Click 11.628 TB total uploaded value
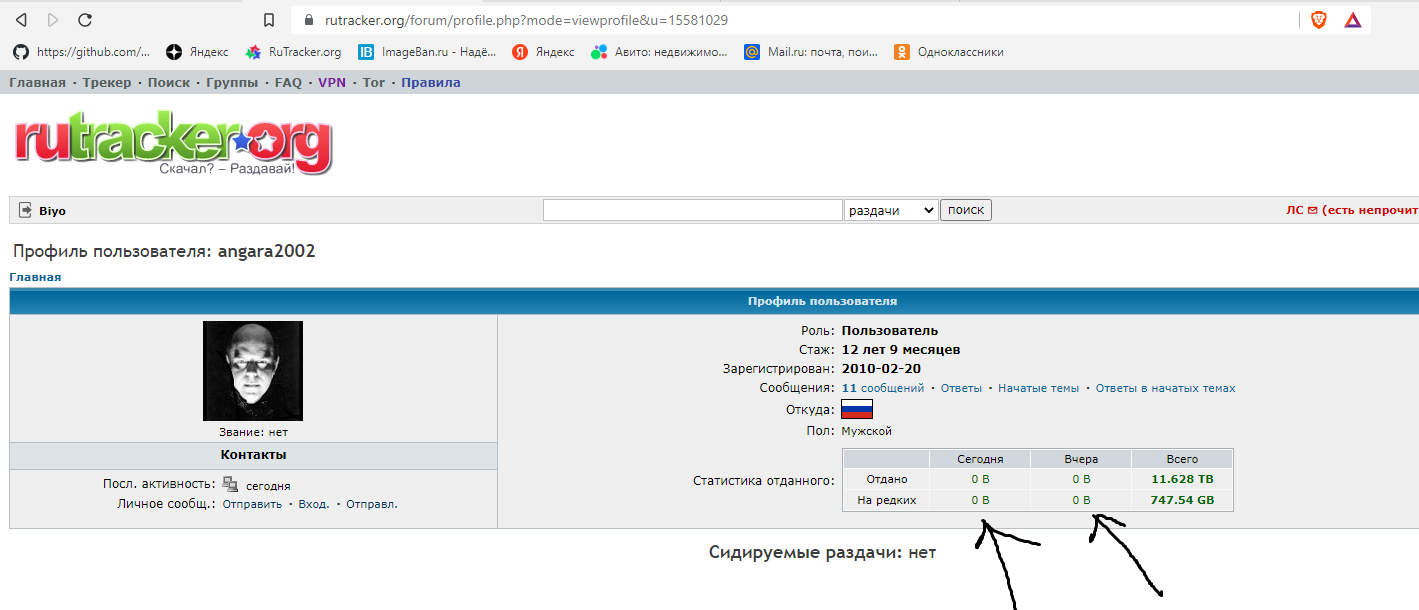Image resolution: width=1419 pixels, height=610 pixels. 1182,479
